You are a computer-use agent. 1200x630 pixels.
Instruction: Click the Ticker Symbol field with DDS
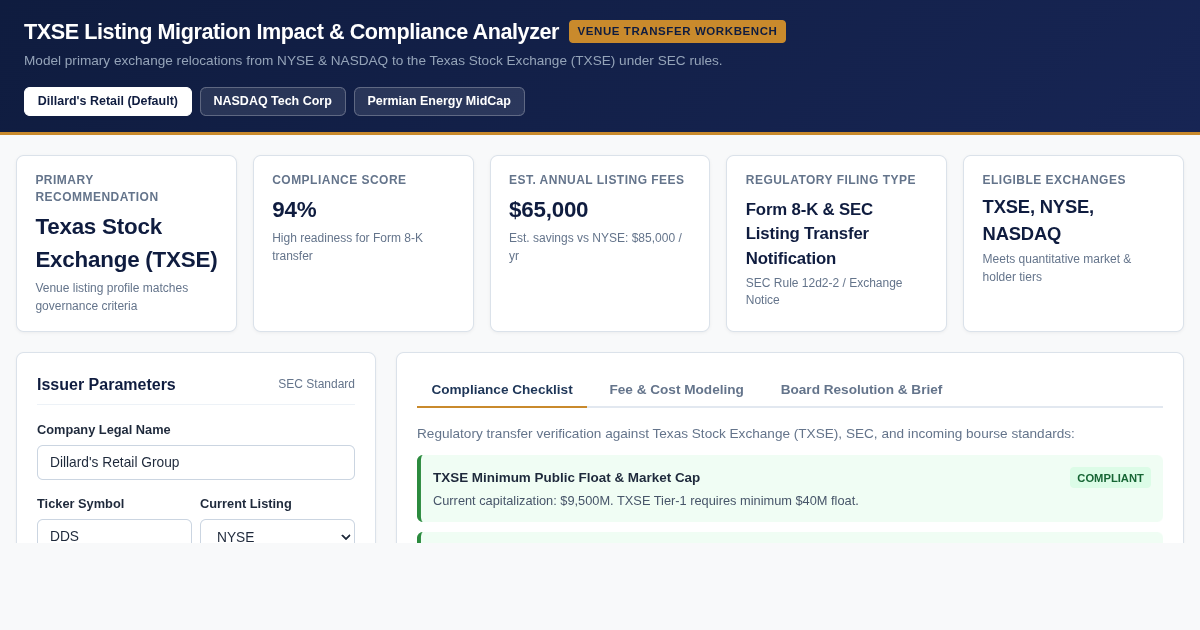[x=114, y=532]
